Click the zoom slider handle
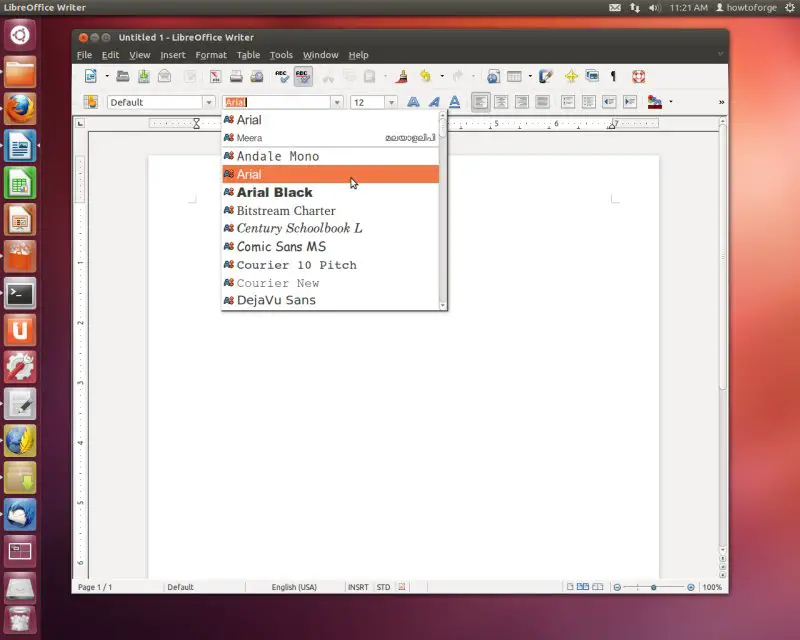Image resolution: width=800 pixels, height=640 pixels. (x=654, y=587)
